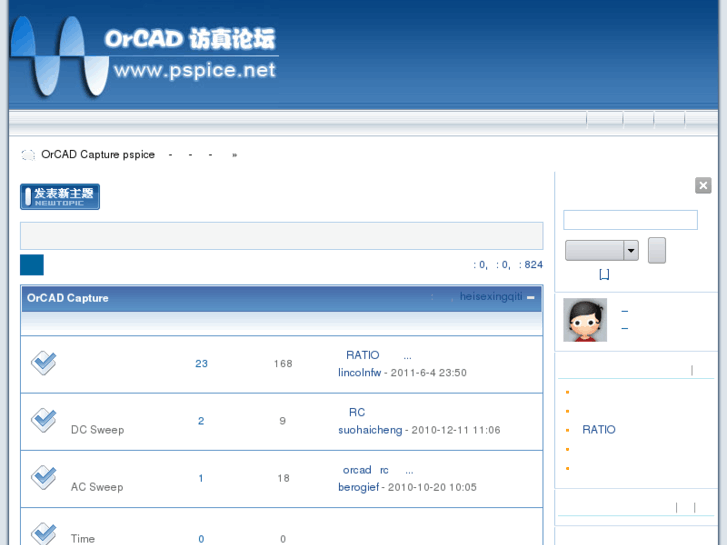Click the OrCAD Capture category title

68,298
